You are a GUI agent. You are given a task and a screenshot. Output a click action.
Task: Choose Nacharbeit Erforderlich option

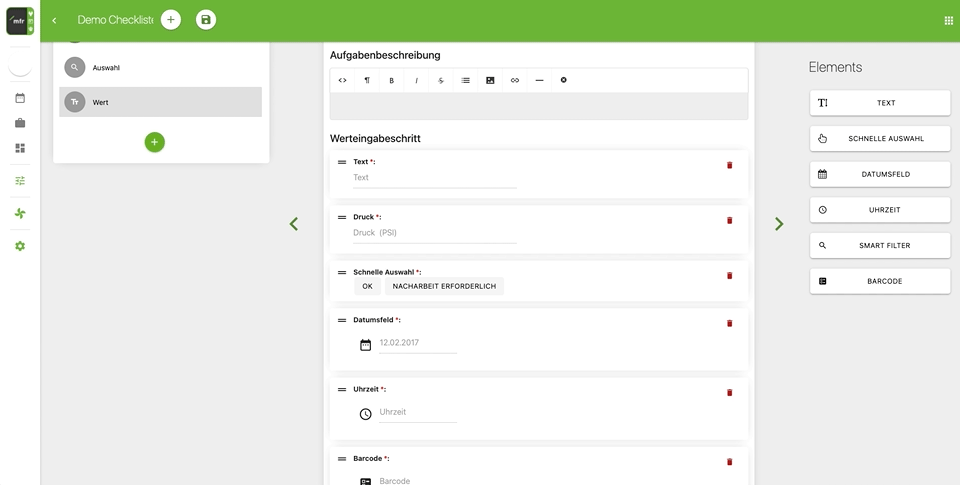444,286
